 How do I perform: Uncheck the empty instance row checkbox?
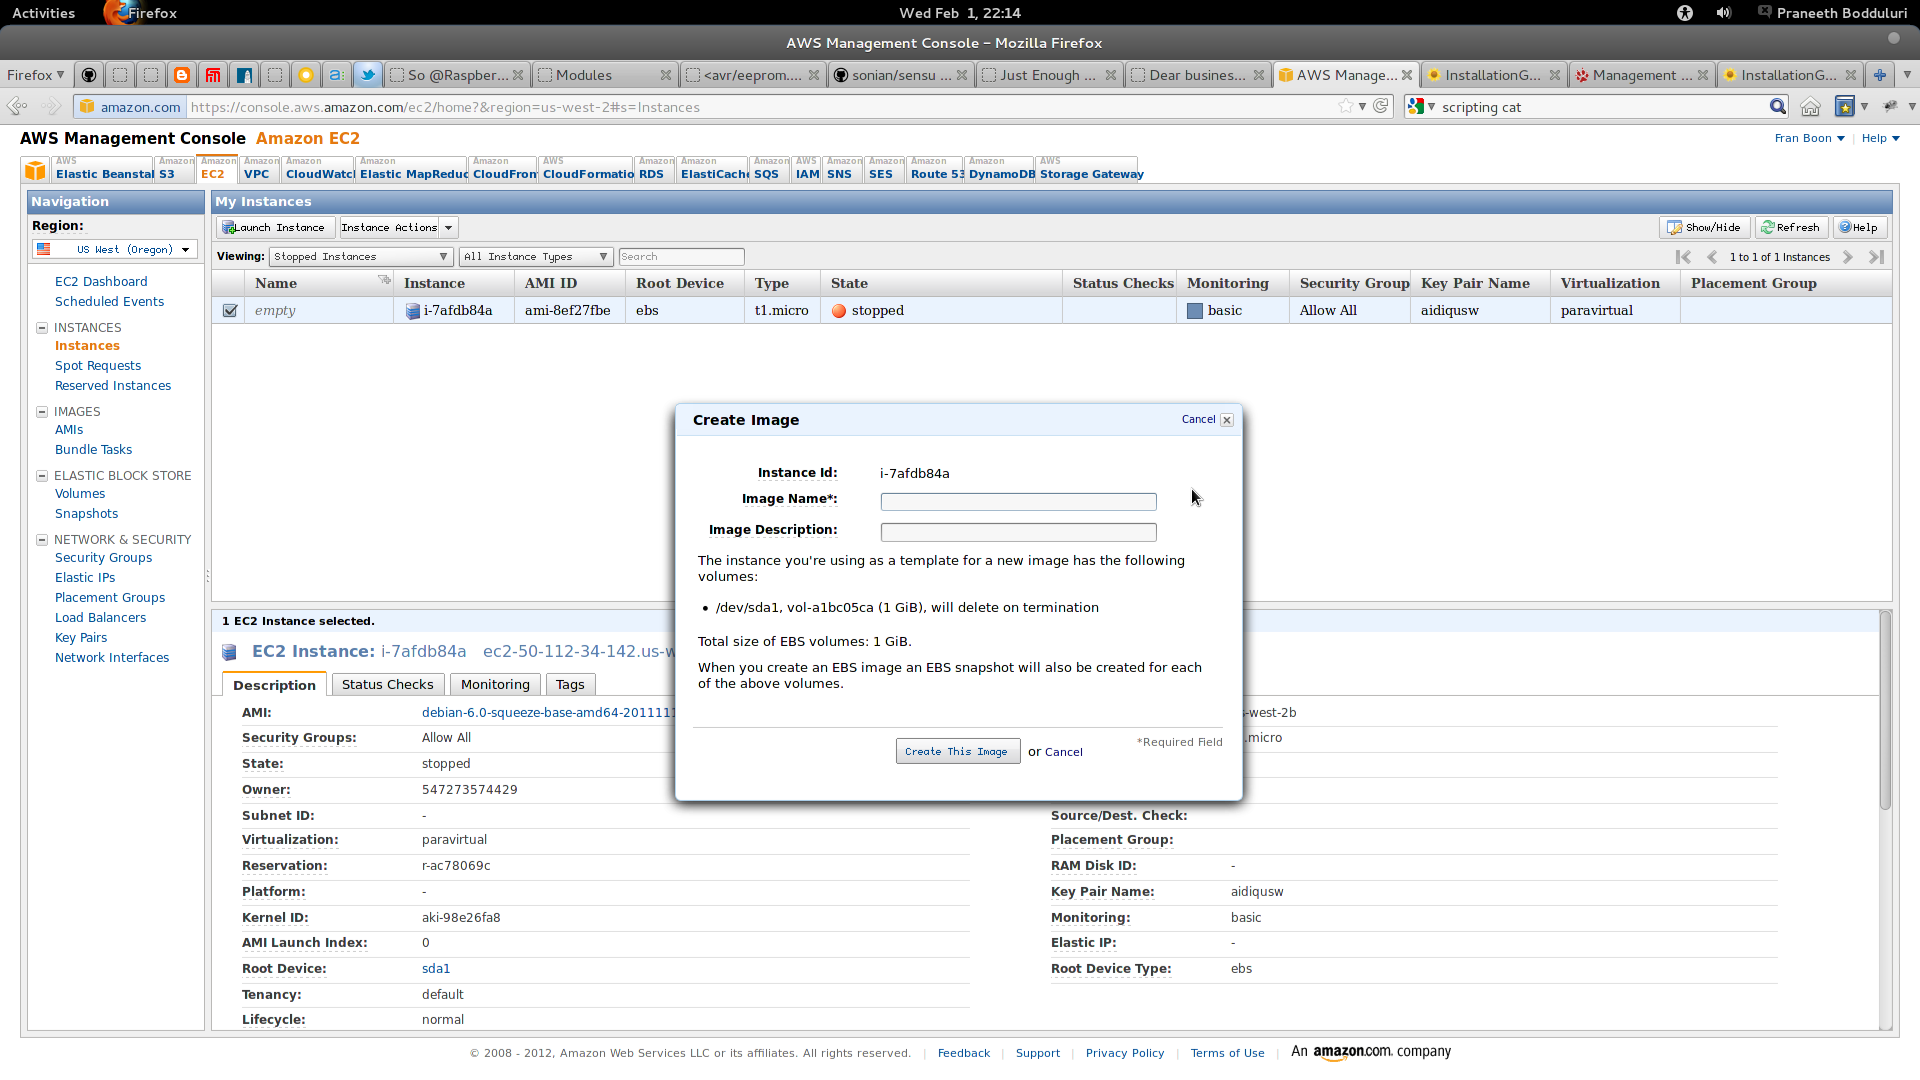230,311
